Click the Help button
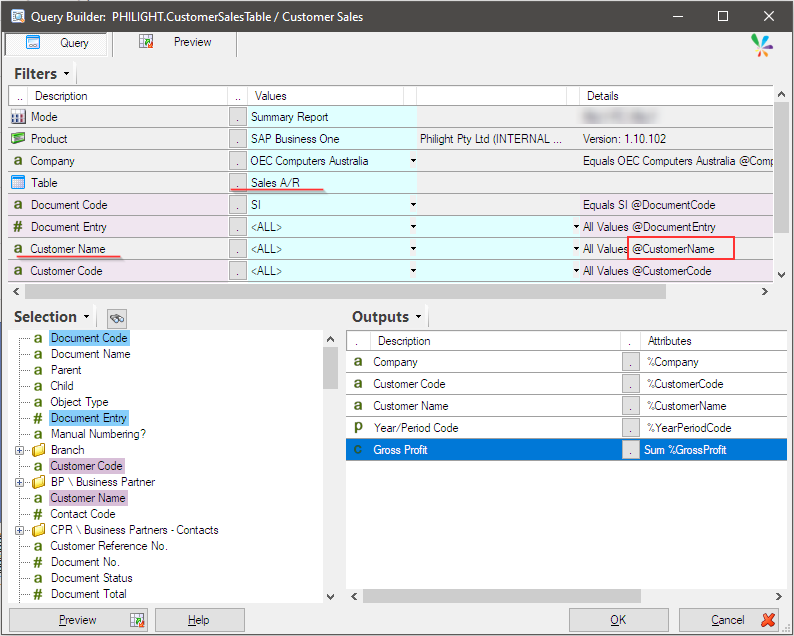Viewport: 794px width, 636px height. pos(200,620)
